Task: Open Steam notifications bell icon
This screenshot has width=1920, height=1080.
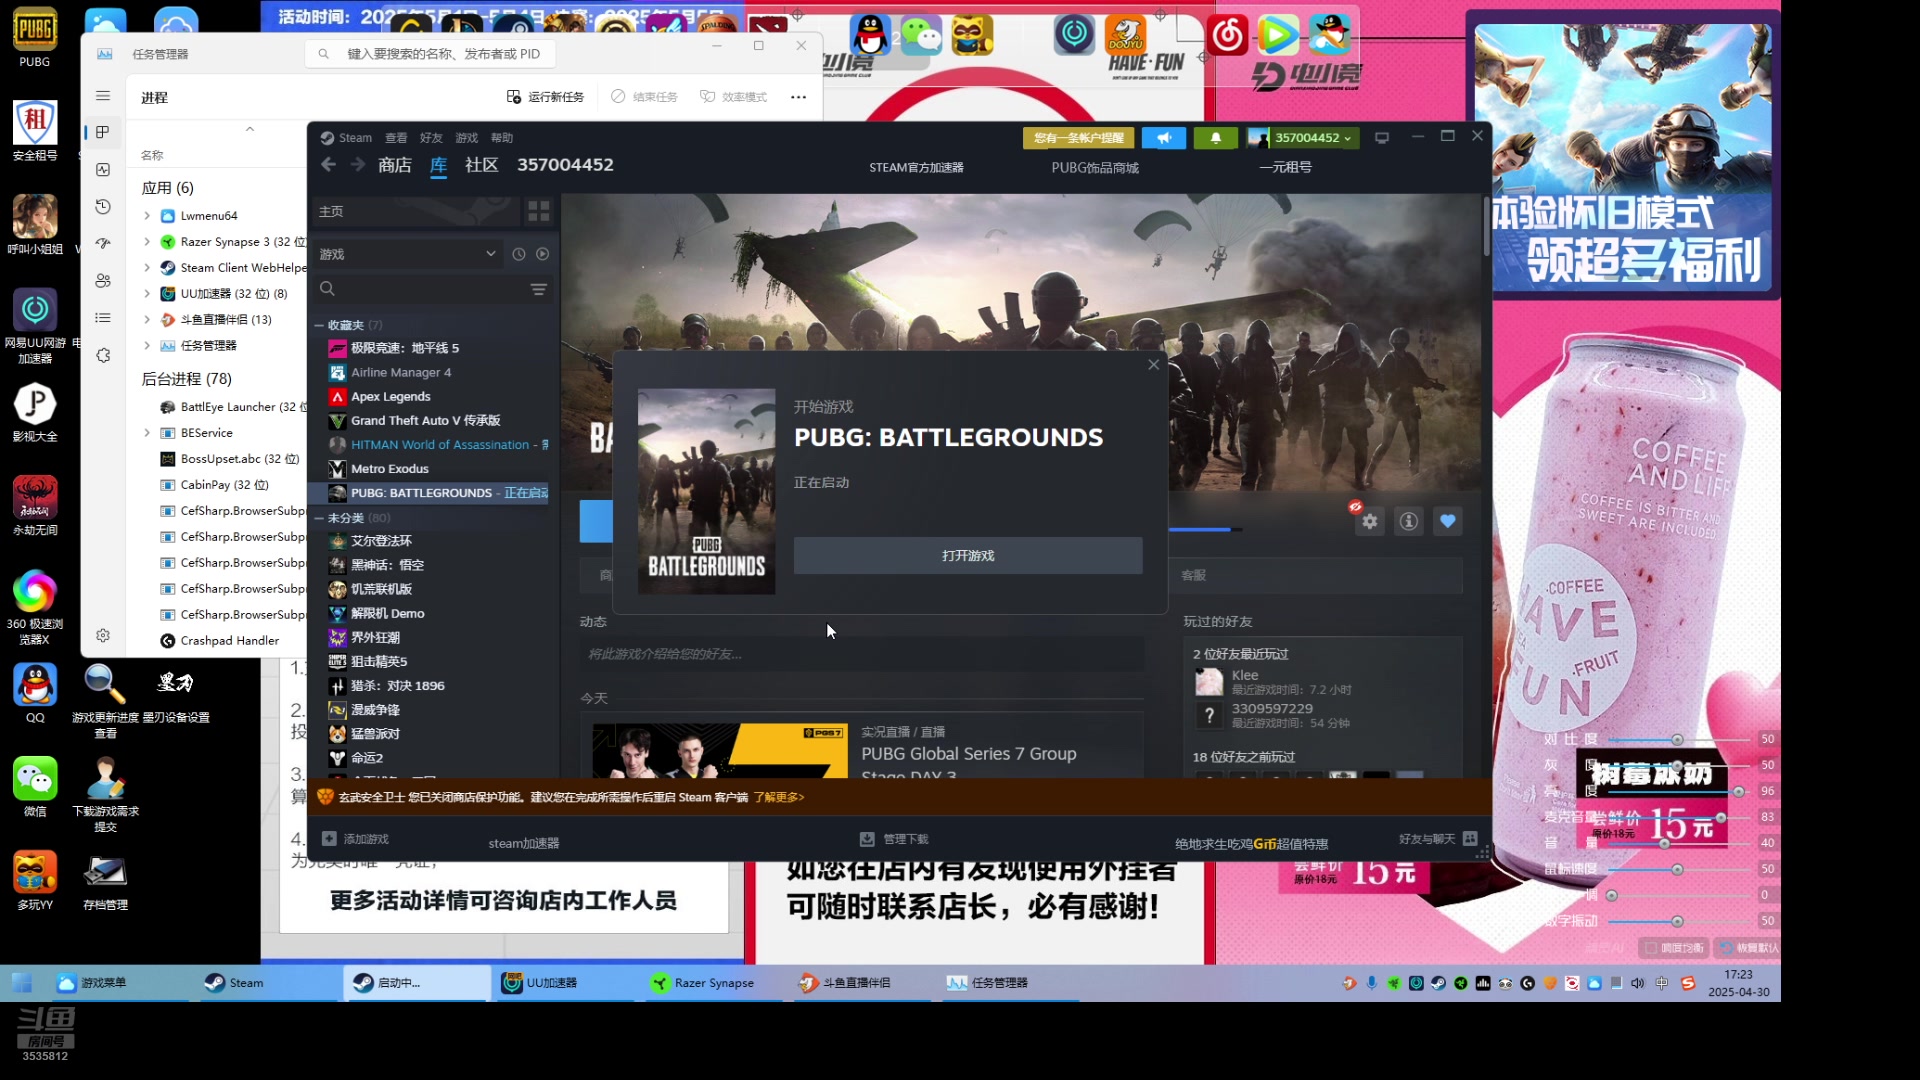Action: pyautogui.click(x=1216, y=138)
